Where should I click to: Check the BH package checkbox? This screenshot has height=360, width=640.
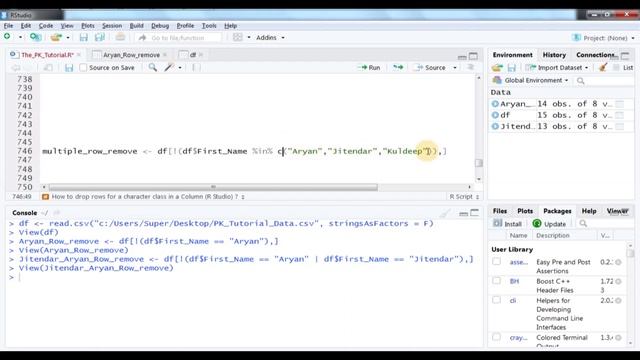(x=496, y=281)
